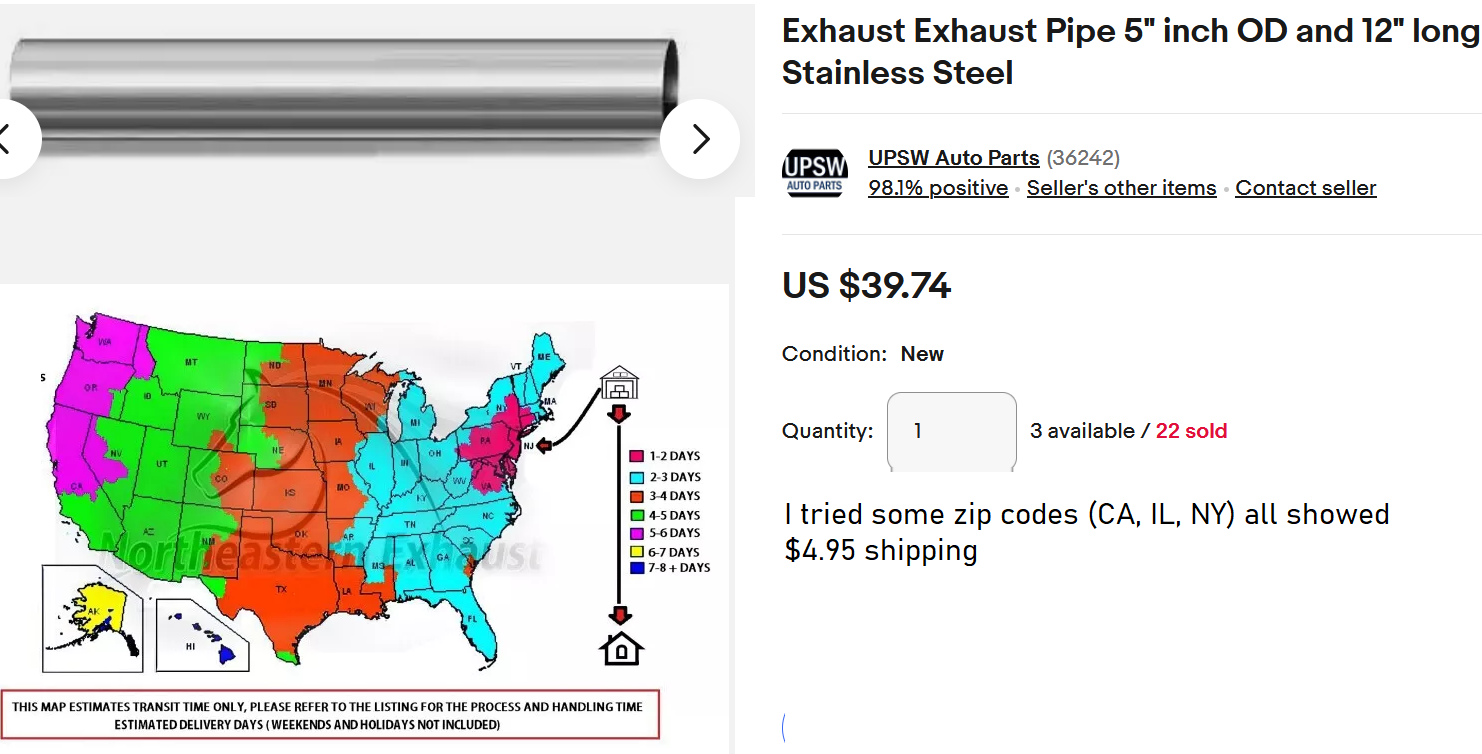1482x754 pixels.
Task: Click the warehouse icon on shipping map
Action: point(619,382)
